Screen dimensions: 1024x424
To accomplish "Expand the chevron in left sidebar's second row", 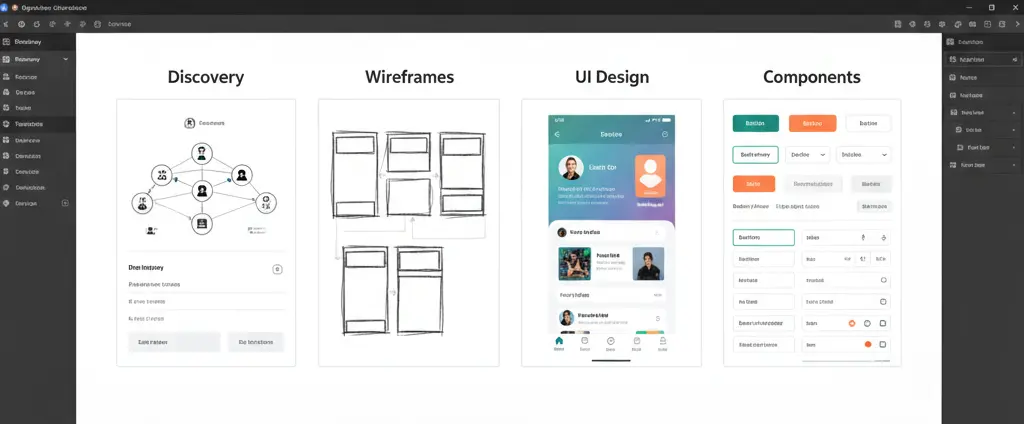I will pos(66,59).
